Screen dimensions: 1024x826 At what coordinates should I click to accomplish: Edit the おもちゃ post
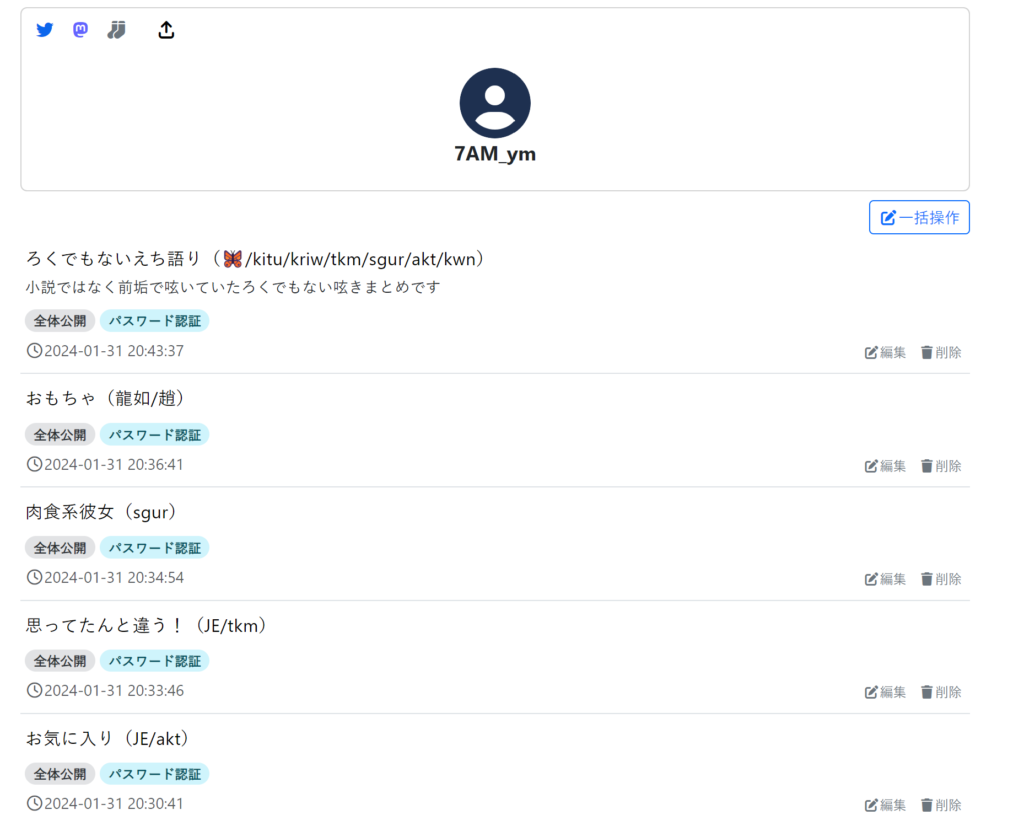tap(885, 466)
